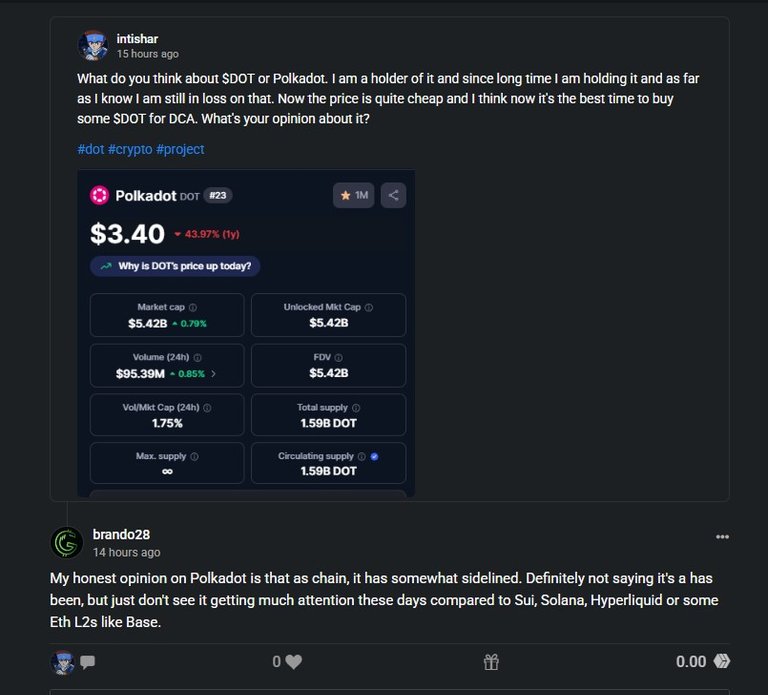This screenshot has width=768, height=695.
Task: Open the intishar username link
Action: 137,39
